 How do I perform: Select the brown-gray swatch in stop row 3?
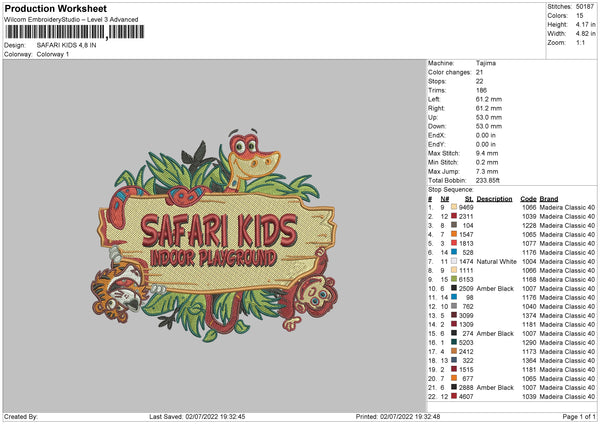[454, 225]
